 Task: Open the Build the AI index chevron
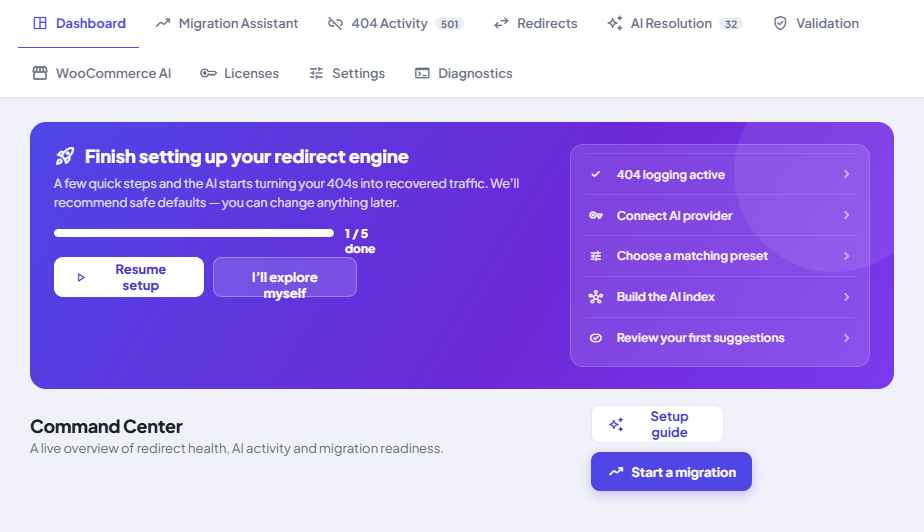[846, 297]
